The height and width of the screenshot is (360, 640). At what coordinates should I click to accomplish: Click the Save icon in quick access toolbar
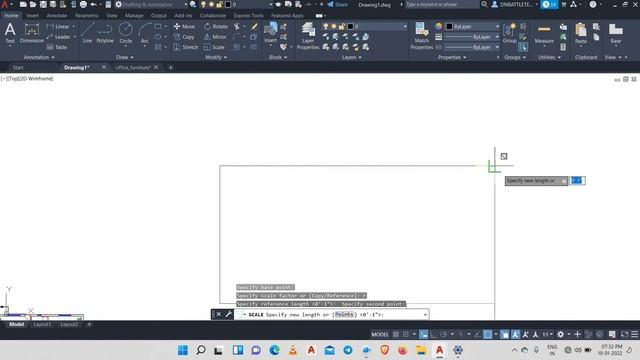coord(43,4)
